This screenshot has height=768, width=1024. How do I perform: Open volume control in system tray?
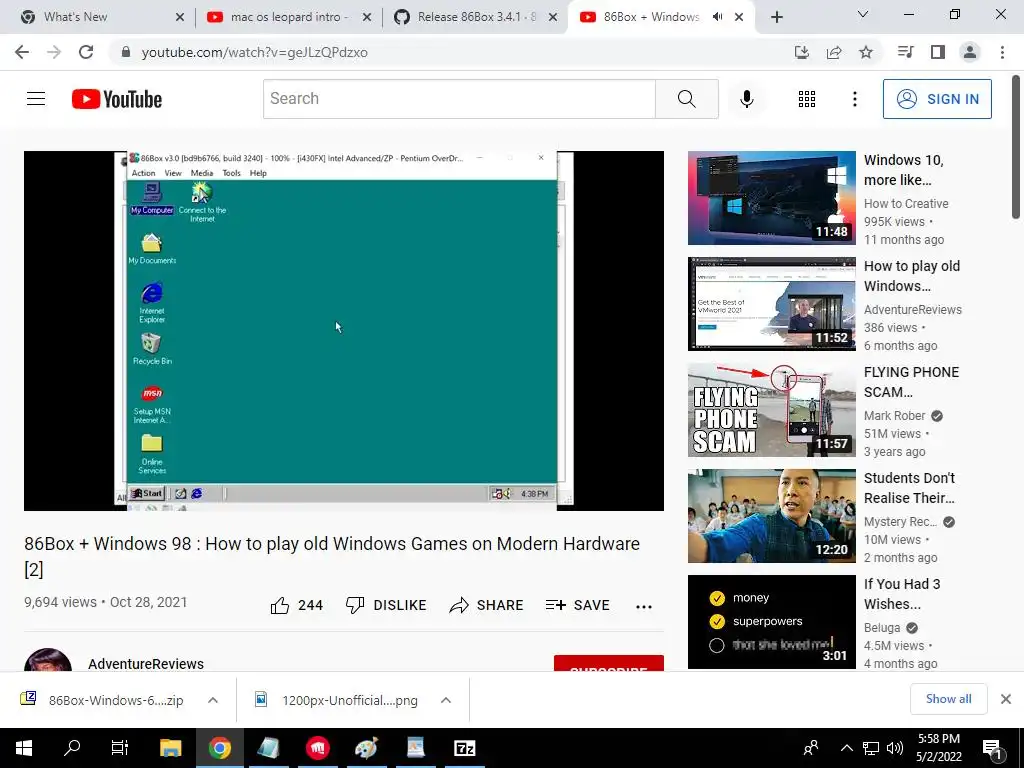(895, 748)
